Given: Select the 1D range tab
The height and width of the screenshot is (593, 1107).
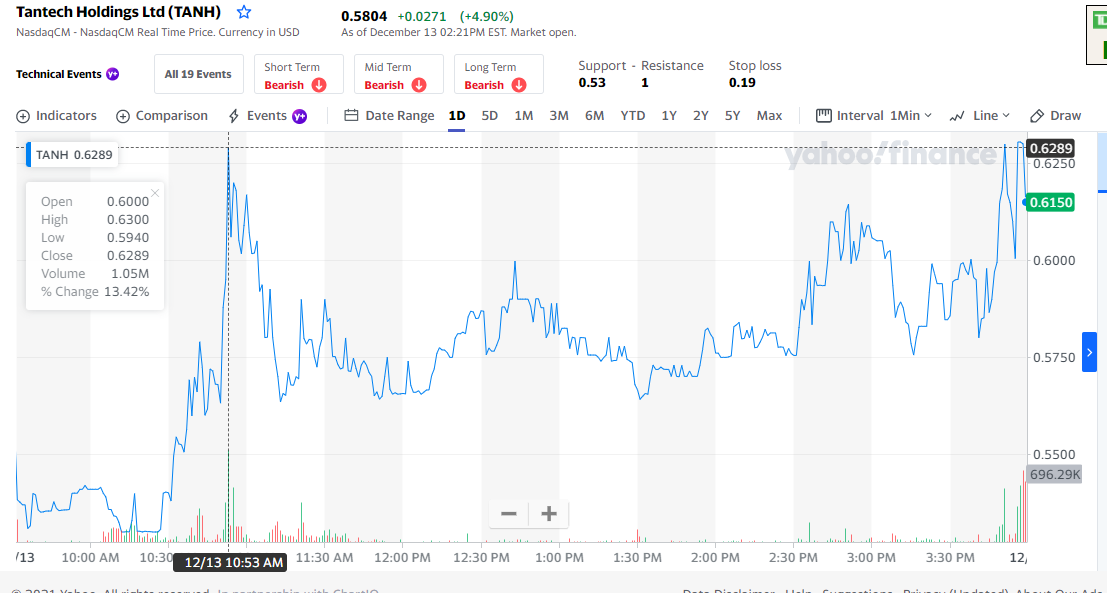Looking at the screenshot, I should (457, 116).
